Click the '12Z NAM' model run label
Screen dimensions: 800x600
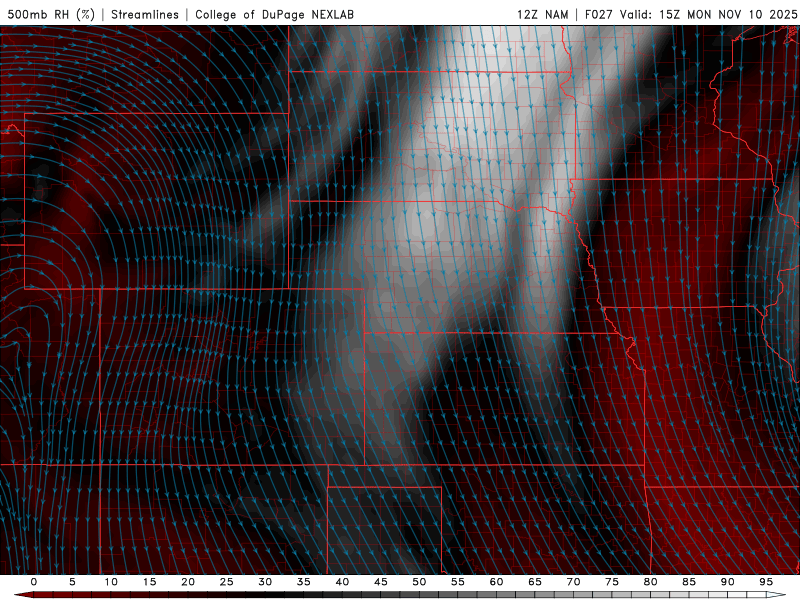tap(542, 14)
